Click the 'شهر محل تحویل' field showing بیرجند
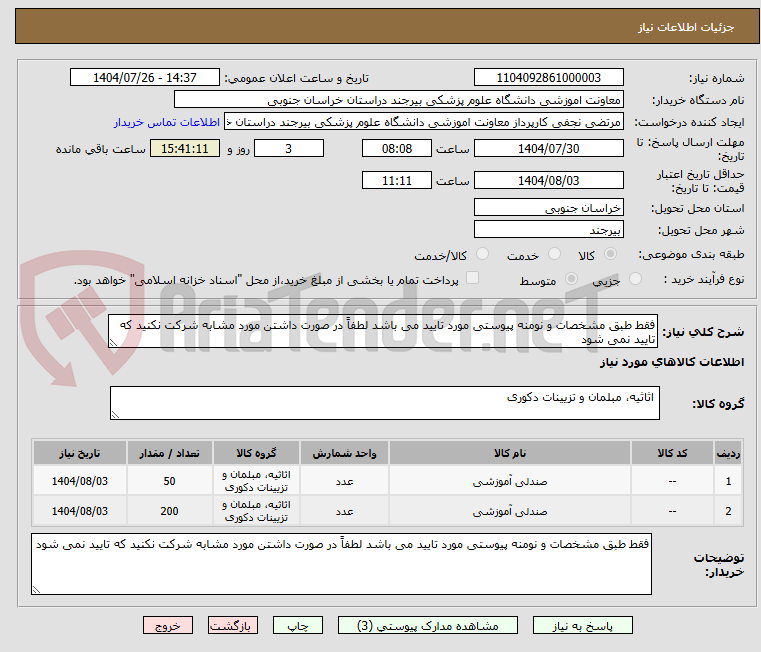 (548, 230)
